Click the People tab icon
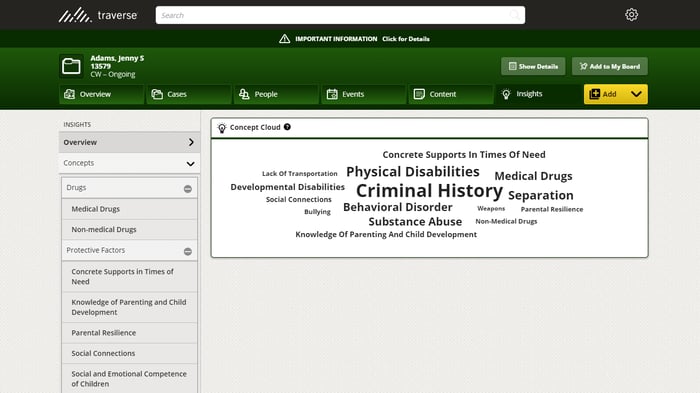Viewport: 700px width, 393px height. [244, 94]
